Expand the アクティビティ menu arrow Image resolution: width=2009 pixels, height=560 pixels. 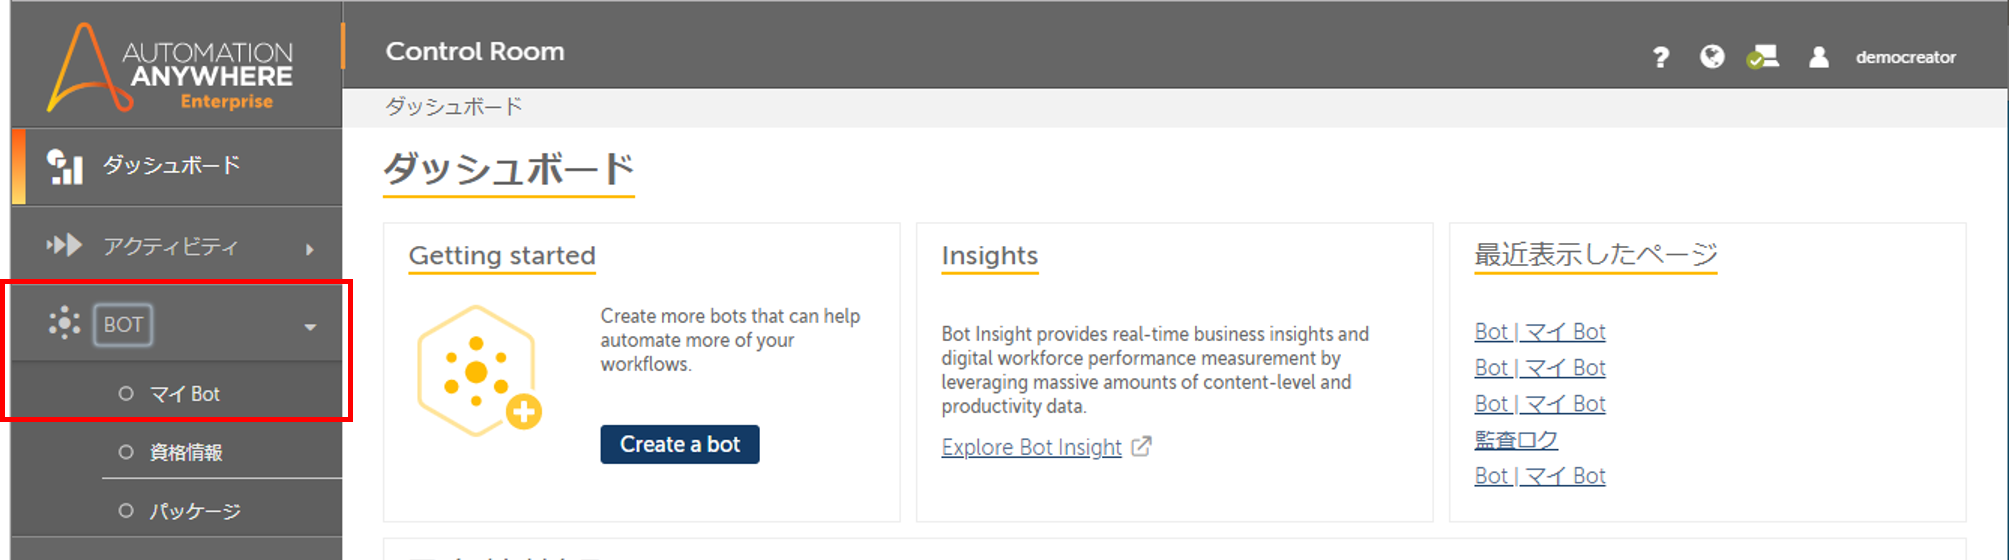point(310,248)
